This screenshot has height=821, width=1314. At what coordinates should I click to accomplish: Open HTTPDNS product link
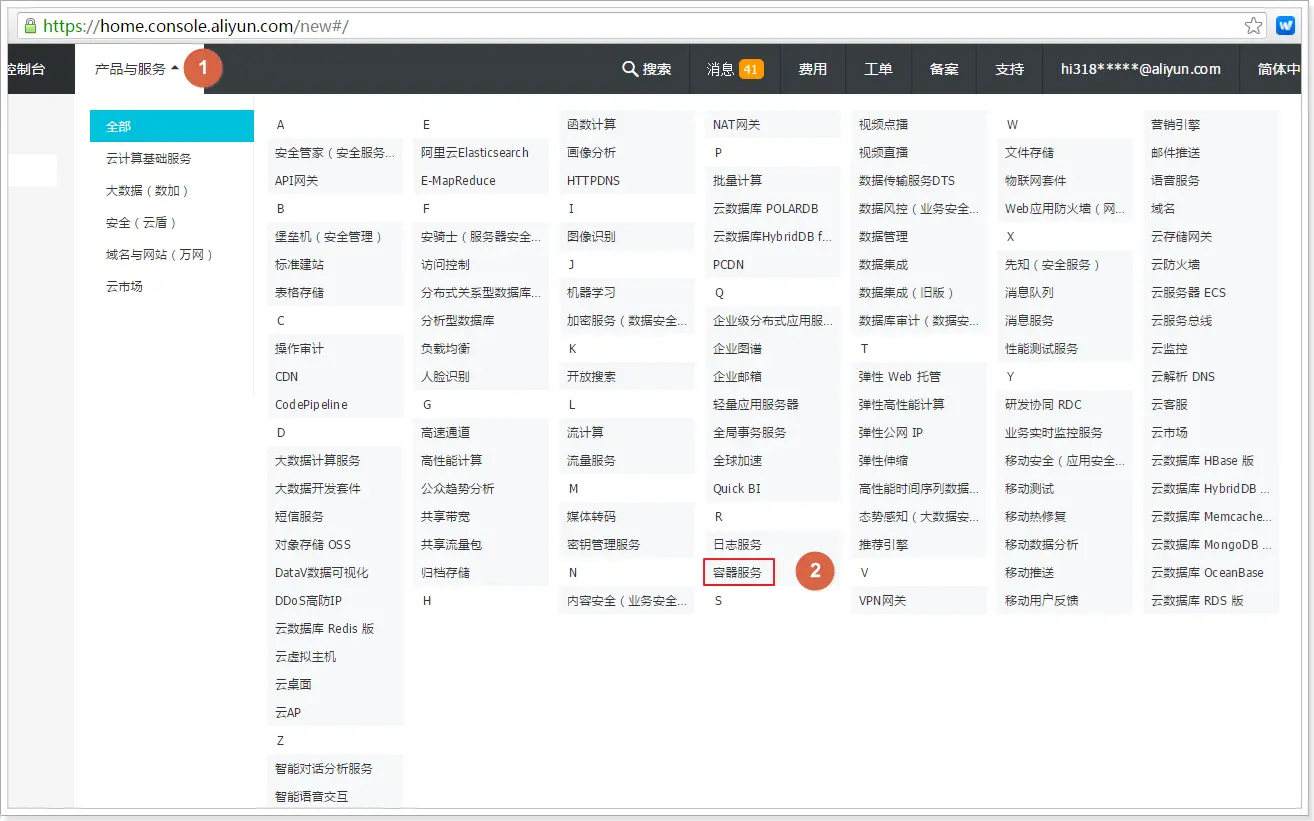593,181
